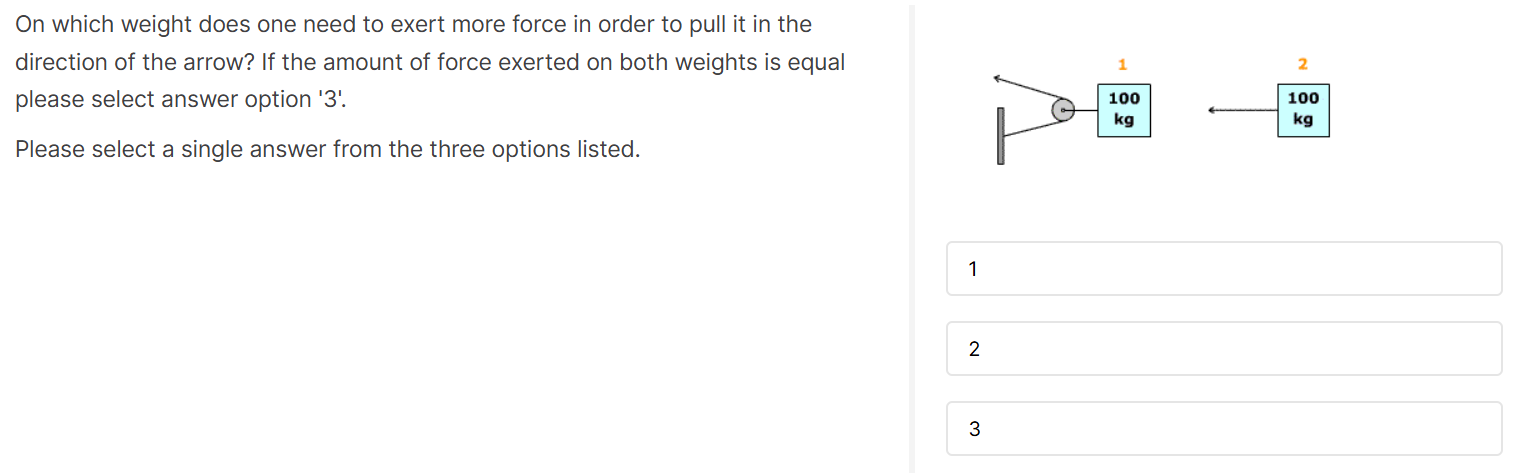The height and width of the screenshot is (473, 1518).
Task: Click the orange "2" label above second weight
Action: pos(1302,64)
